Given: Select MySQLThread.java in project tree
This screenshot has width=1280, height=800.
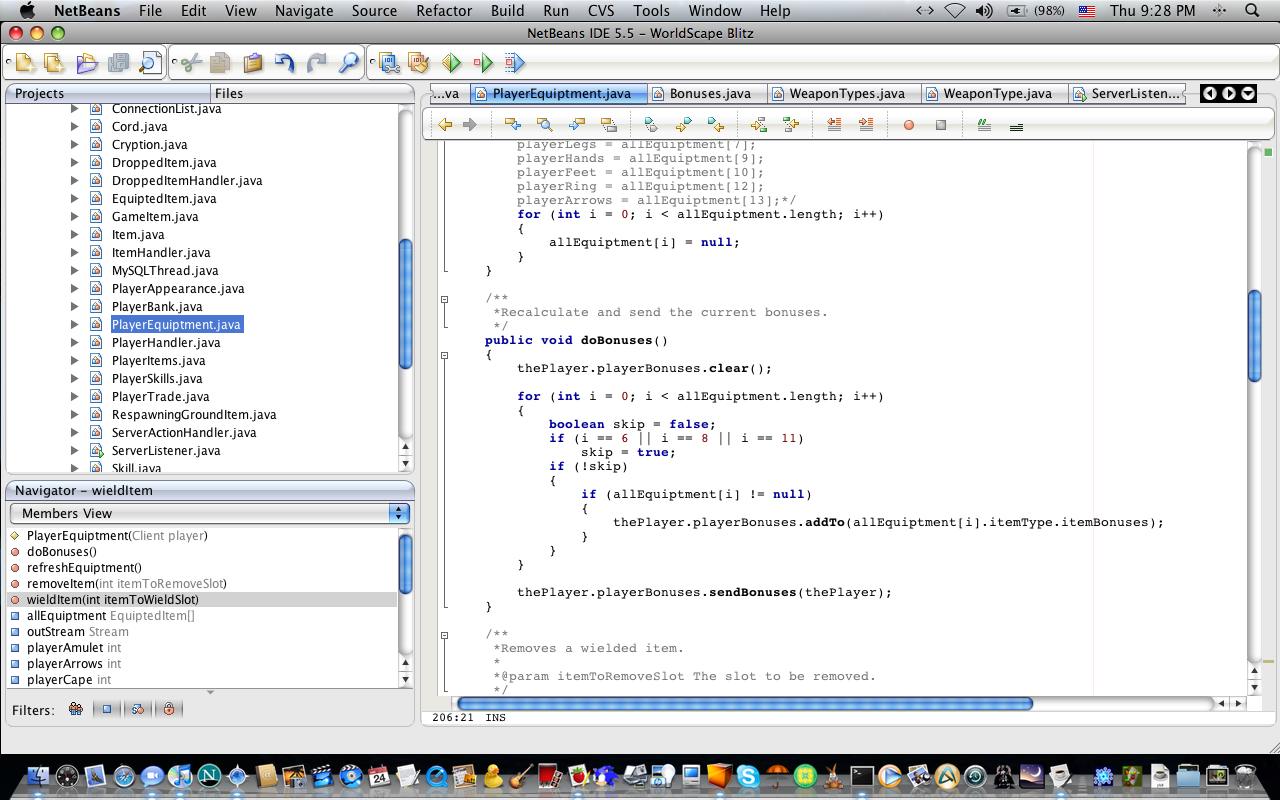Looking at the screenshot, I should coord(165,271).
